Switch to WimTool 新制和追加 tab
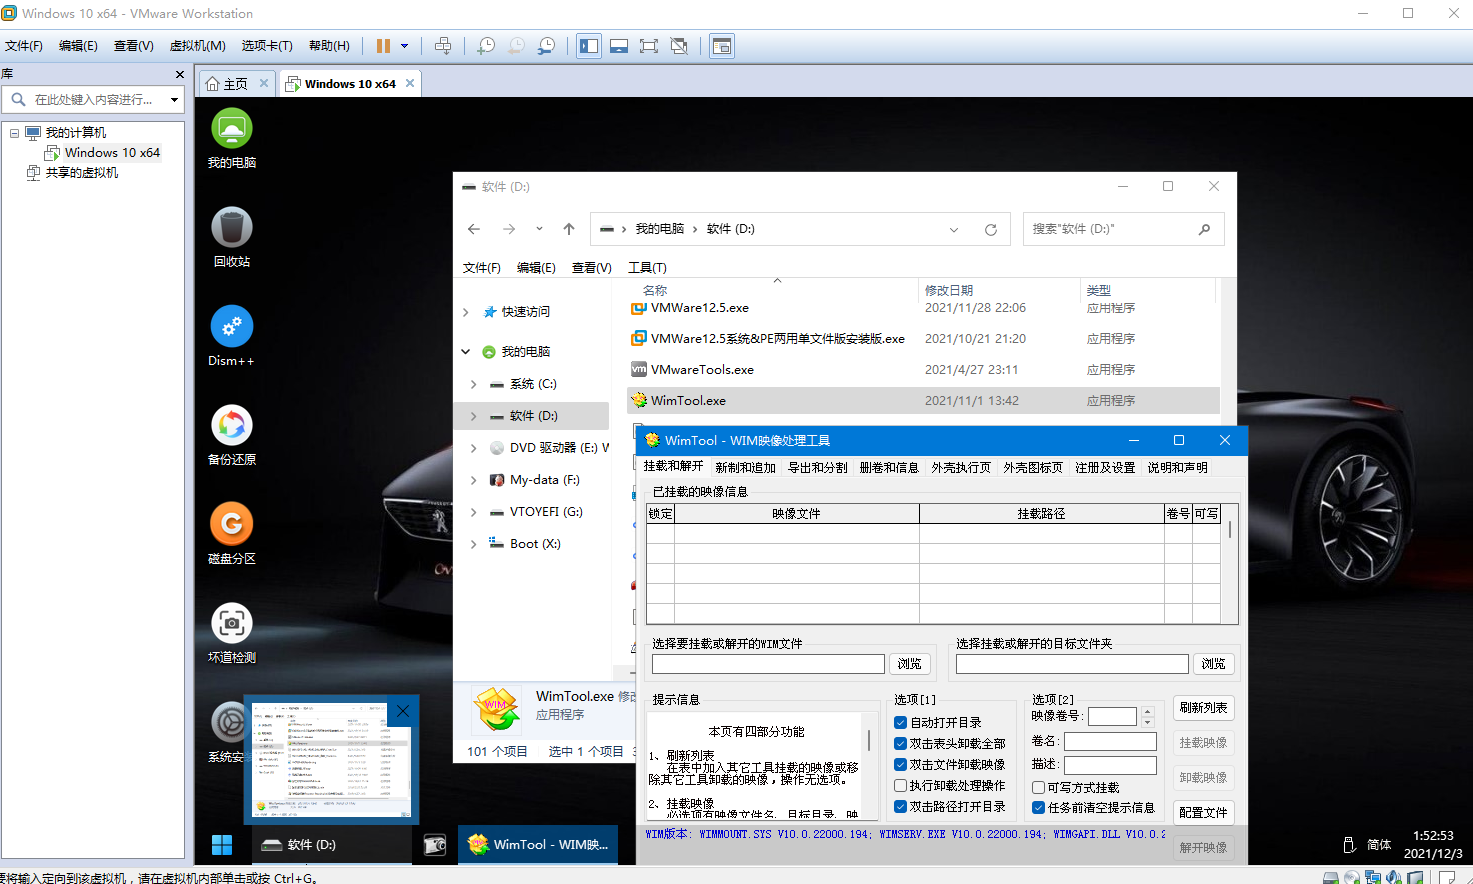Screen dimensions: 1473x884 (745, 467)
